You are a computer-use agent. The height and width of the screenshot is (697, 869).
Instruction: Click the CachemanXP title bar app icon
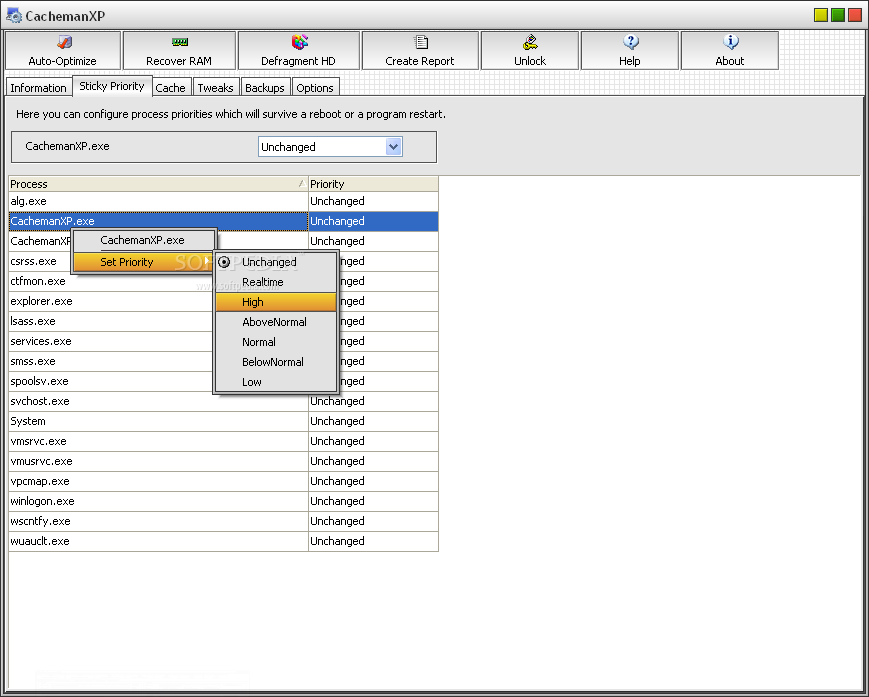14,16
